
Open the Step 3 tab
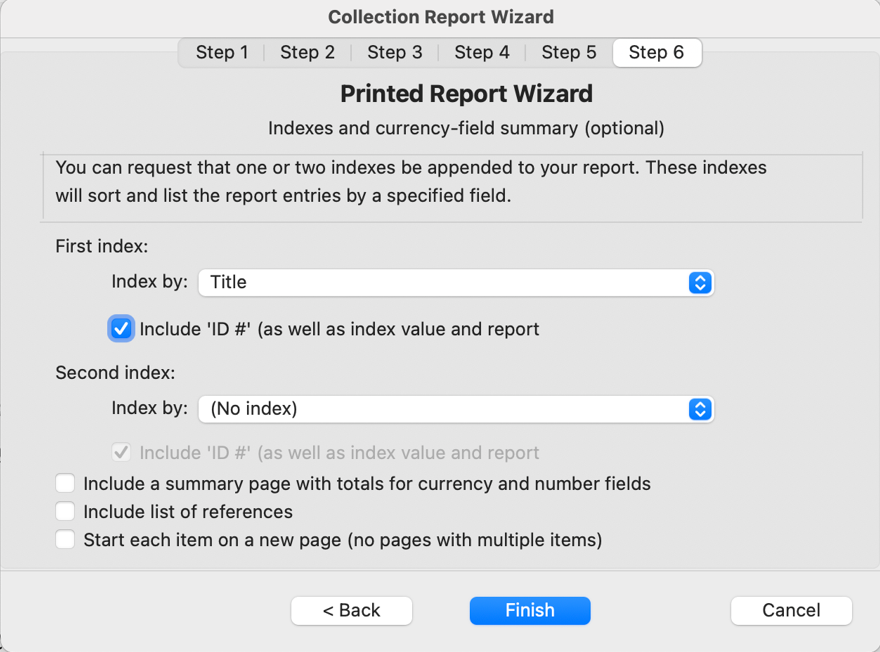(394, 52)
